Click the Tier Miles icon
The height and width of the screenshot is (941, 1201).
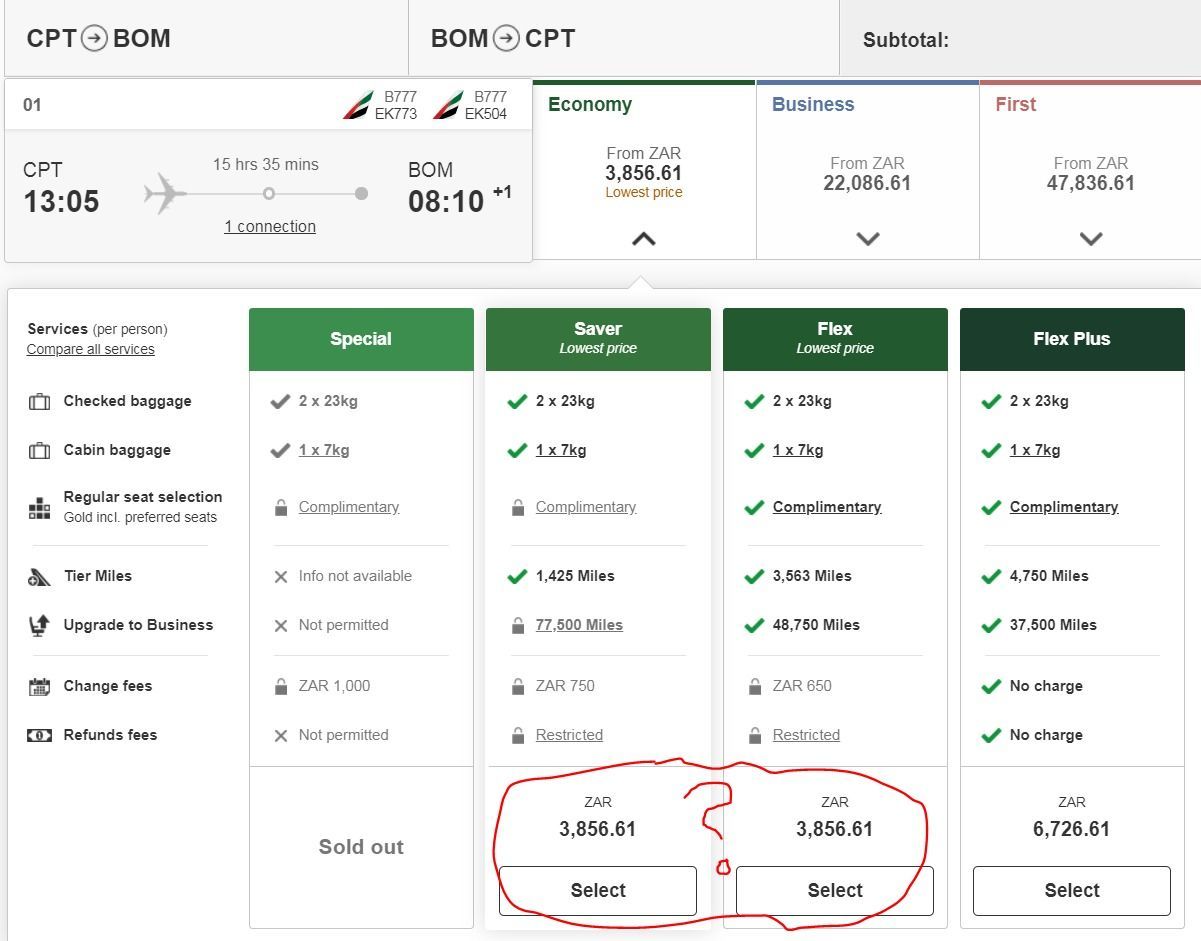[x=39, y=577]
